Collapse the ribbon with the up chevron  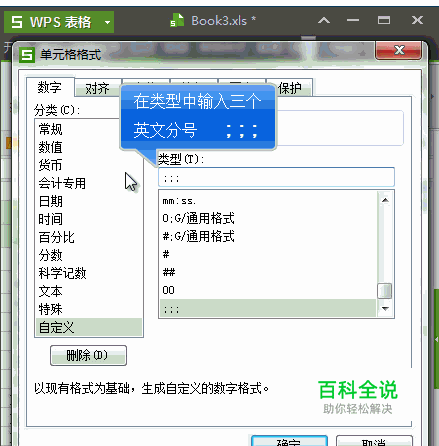pos(324,21)
